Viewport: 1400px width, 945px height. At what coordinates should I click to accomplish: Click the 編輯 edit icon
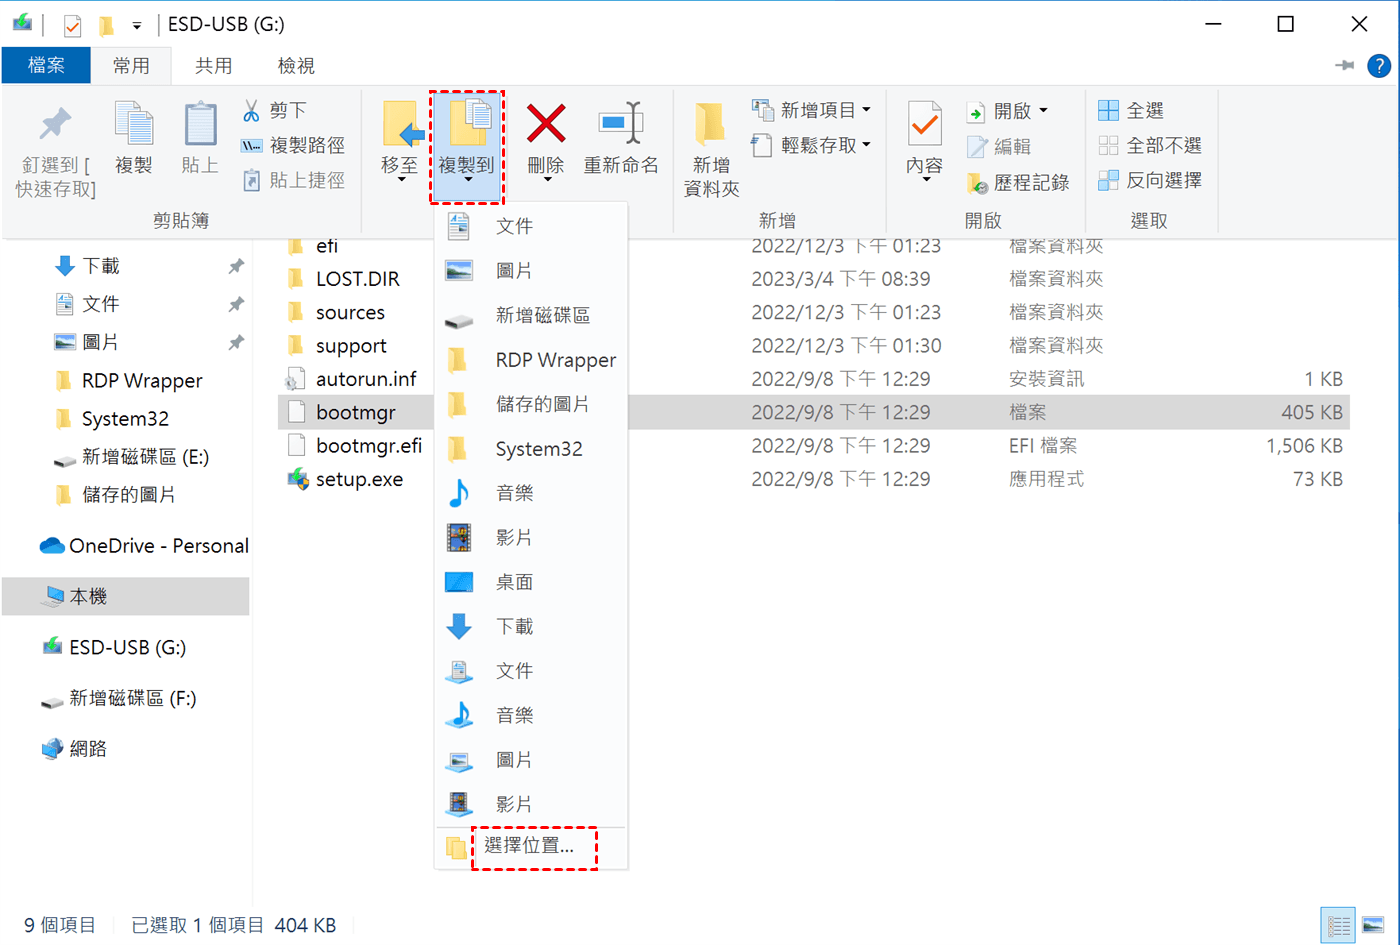tap(978, 147)
